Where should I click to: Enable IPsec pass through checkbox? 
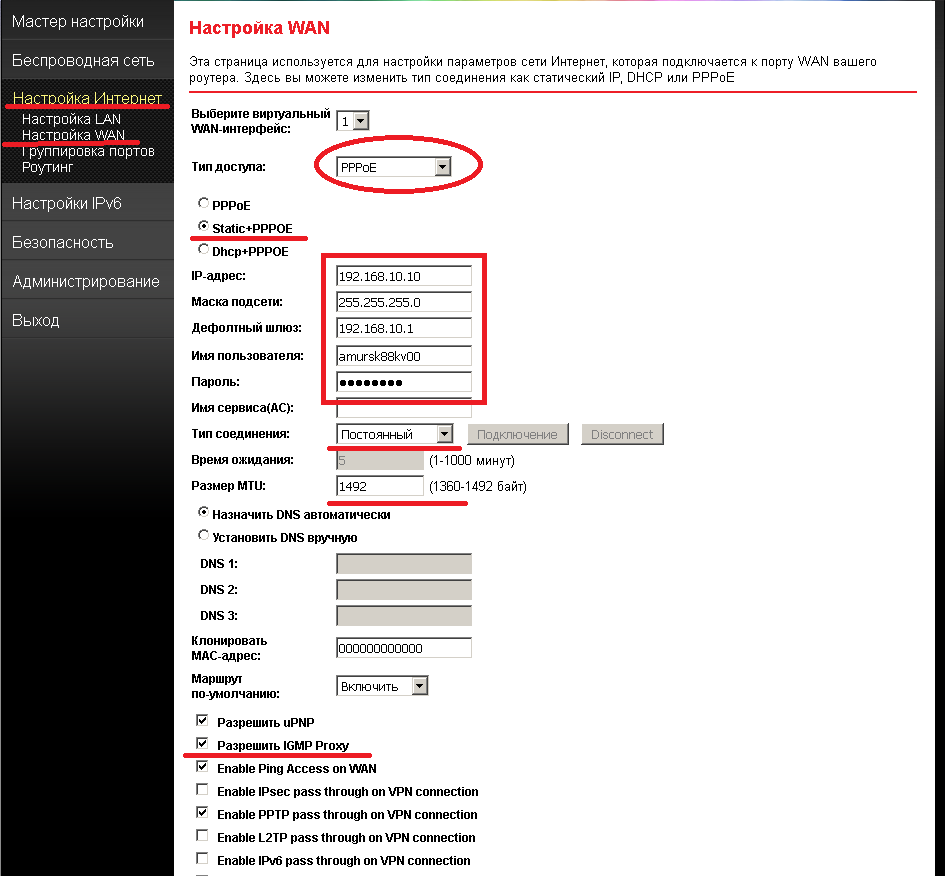point(203,791)
